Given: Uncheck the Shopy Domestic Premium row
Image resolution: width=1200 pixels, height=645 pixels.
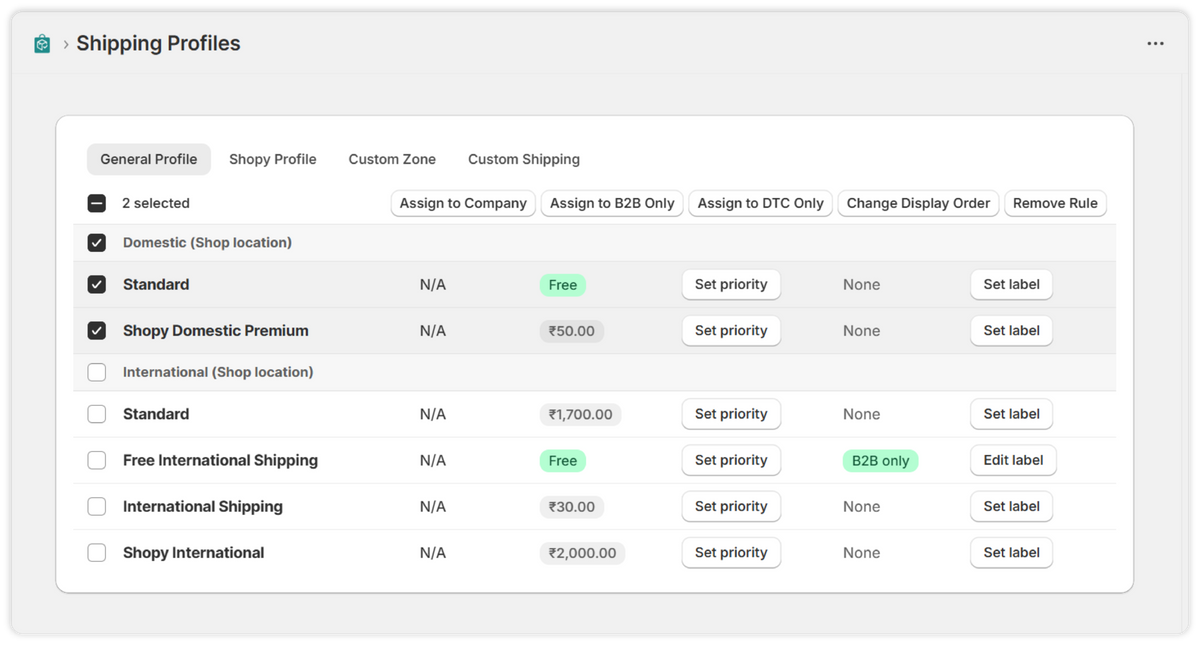Looking at the screenshot, I should click(97, 331).
